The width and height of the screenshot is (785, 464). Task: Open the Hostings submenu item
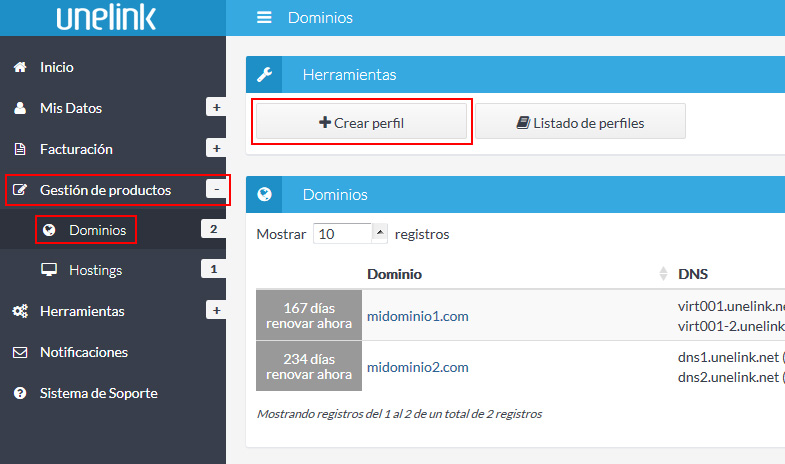(x=95, y=270)
